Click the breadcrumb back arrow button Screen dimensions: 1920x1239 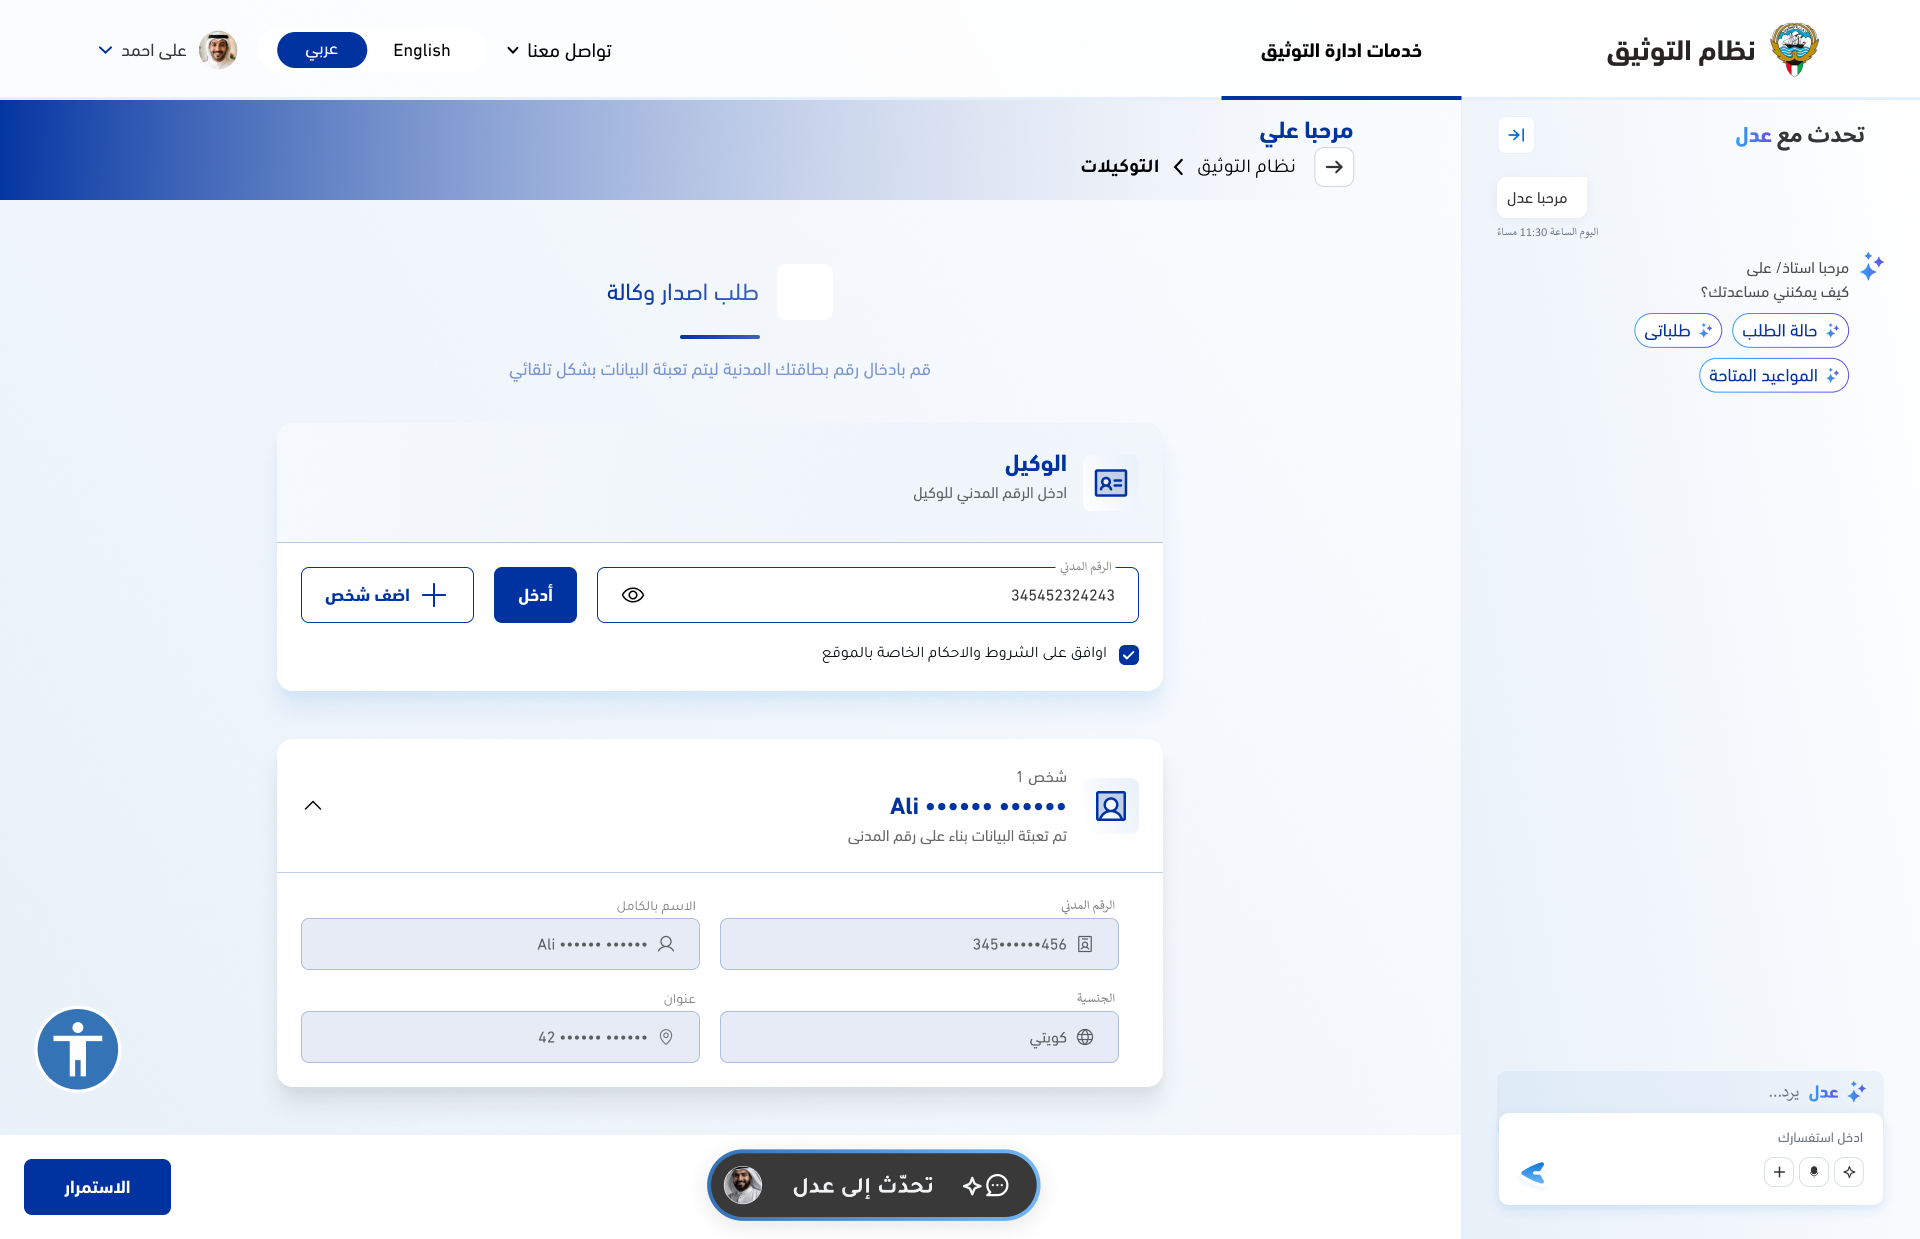tap(1334, 167)
